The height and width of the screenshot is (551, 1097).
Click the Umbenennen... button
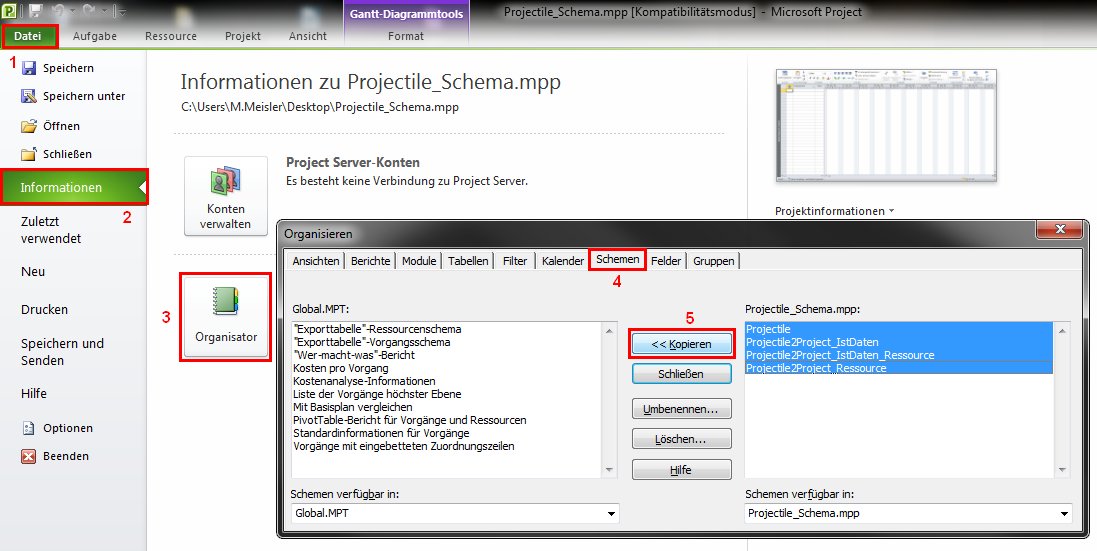[x=682, y=409]
